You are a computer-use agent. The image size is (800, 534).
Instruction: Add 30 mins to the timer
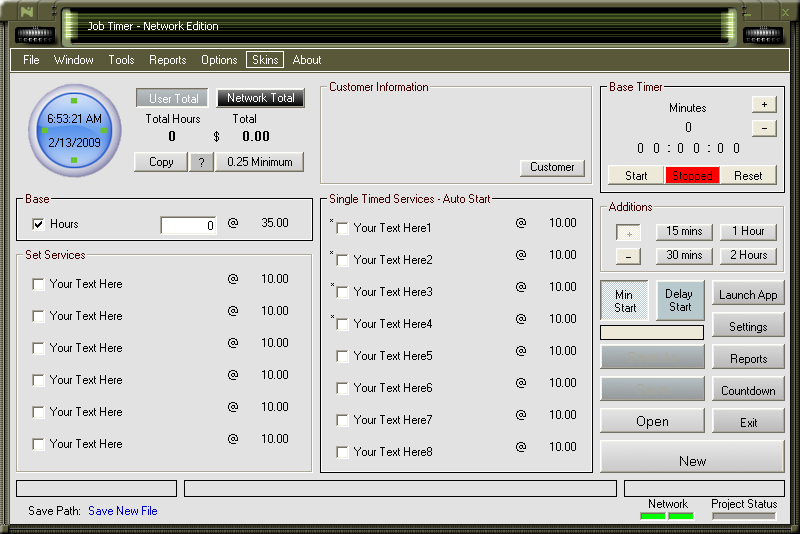(x=684, y=256)
